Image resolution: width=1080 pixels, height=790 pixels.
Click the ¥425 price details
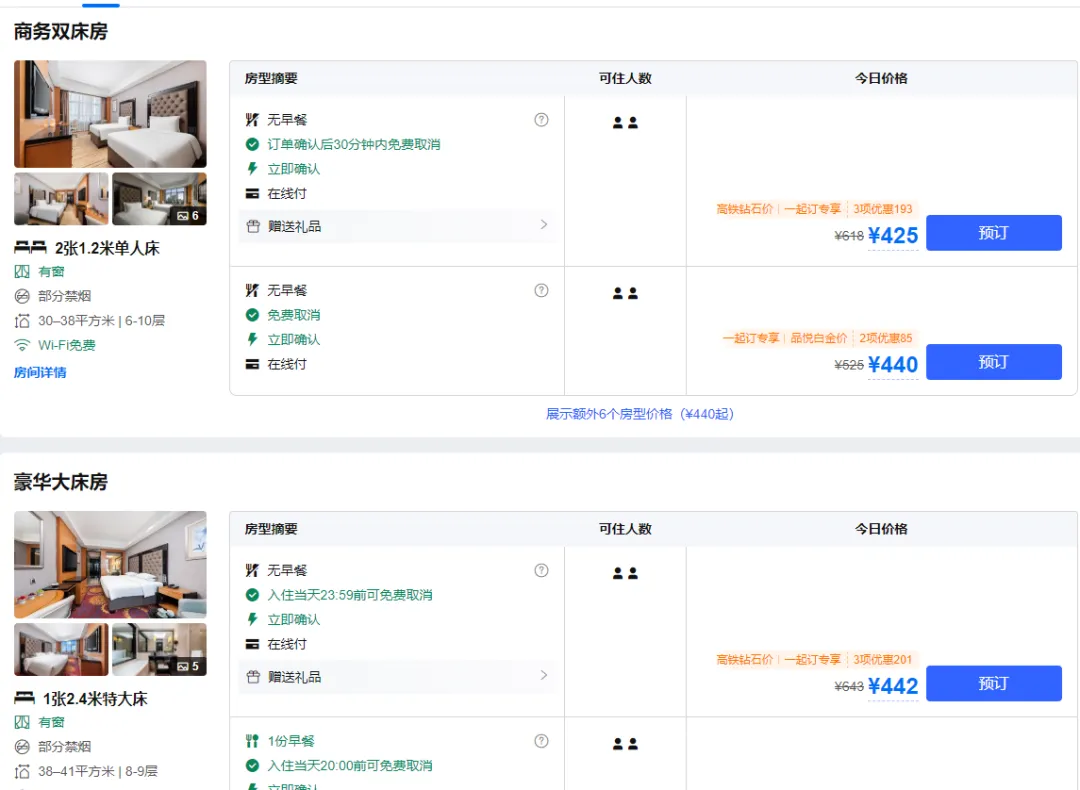point(892,236)
